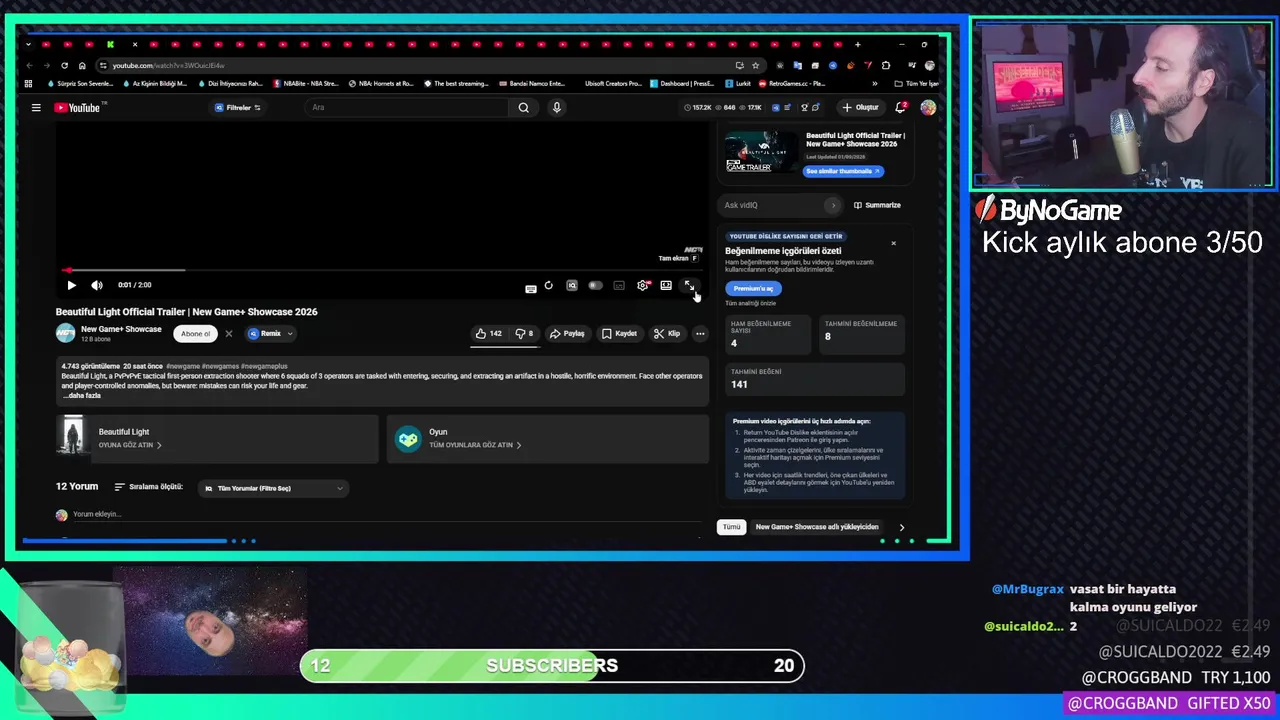
Task: Go back in browser
Action: [x=29, y=65]
